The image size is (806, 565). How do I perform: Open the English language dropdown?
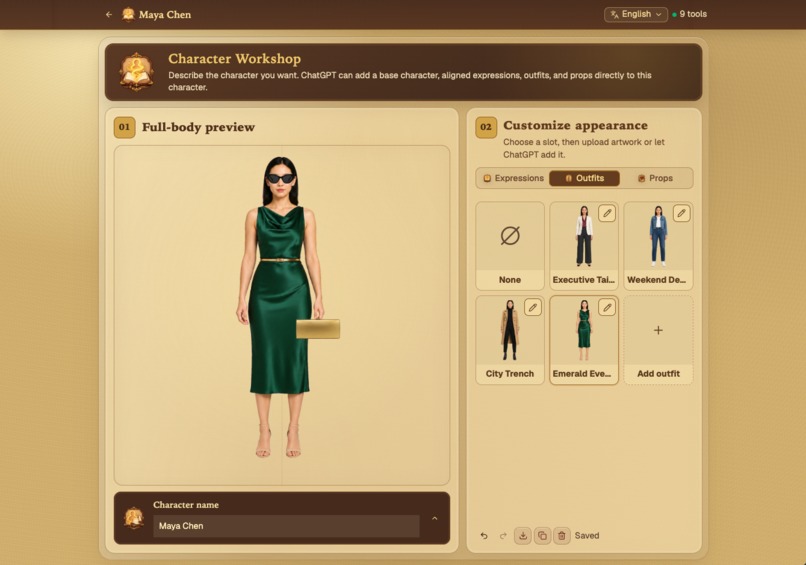[x=636, y=14]
